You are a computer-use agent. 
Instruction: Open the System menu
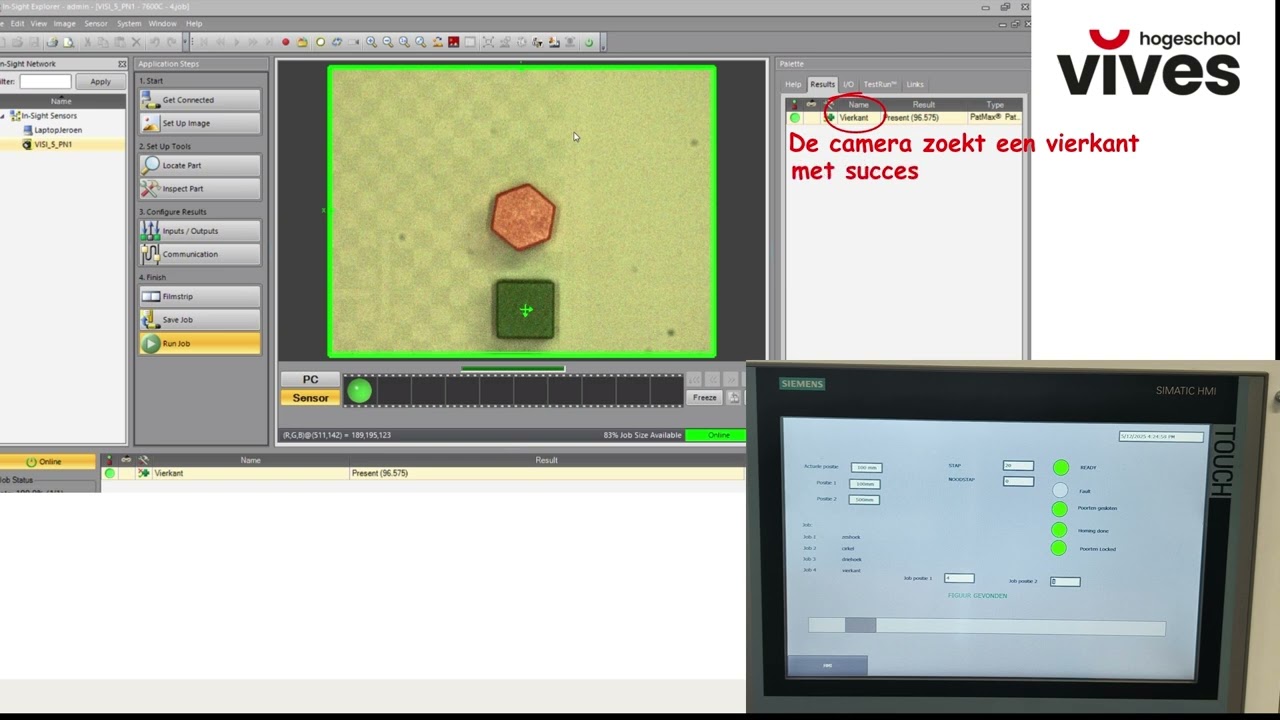129,23
